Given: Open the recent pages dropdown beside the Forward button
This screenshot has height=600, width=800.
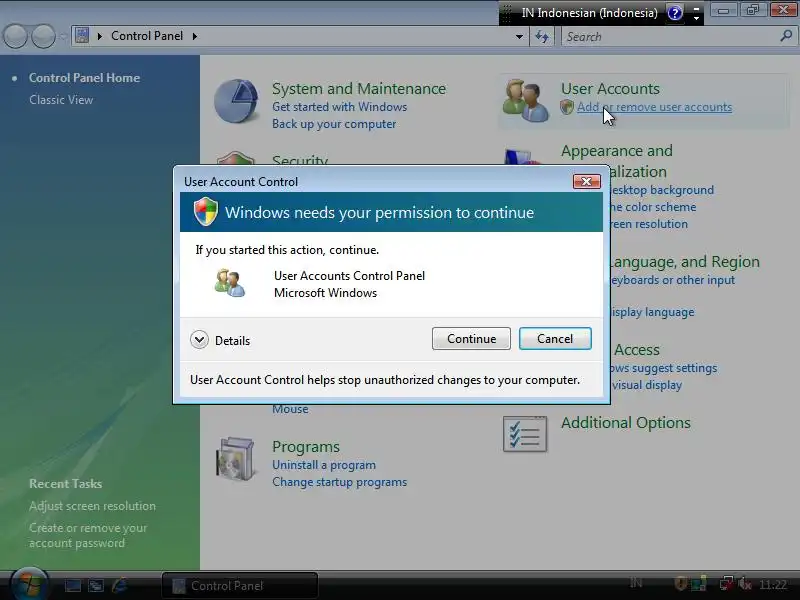Looking at the screenshot, I should click(x=62, y=36).
